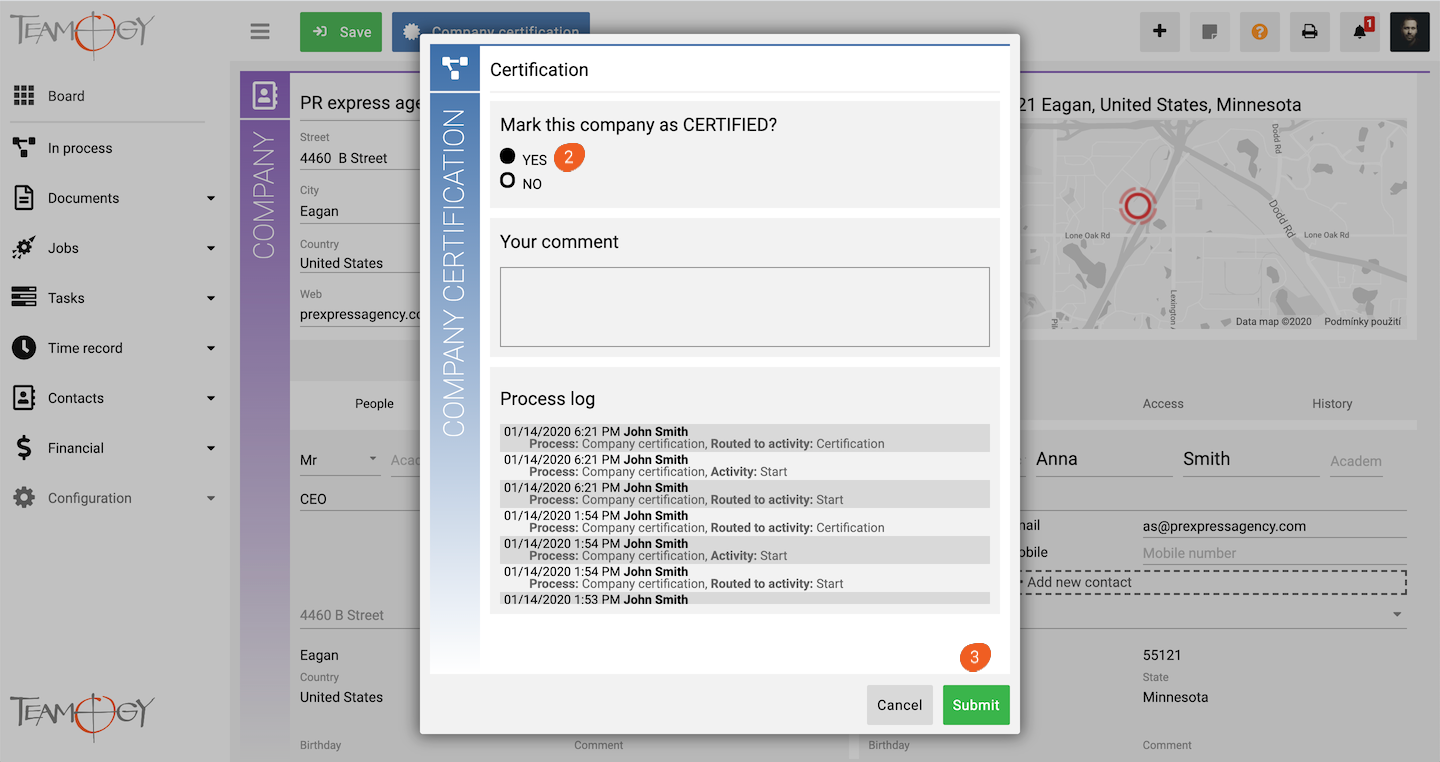Image resolution: width=1440 pixels, height=762 pixels.
Task: Open the user profile avatar
Action: pos(1410,32)
